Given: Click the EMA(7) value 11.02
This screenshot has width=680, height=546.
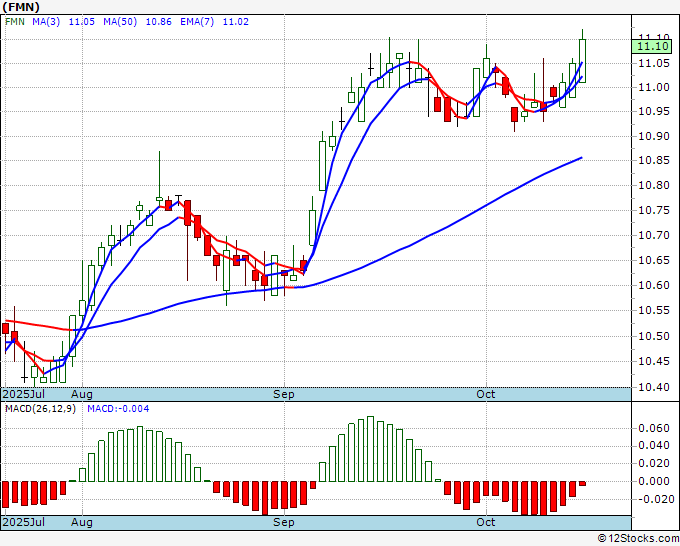Looking at the screenshot, I should (x=235, y=21).
